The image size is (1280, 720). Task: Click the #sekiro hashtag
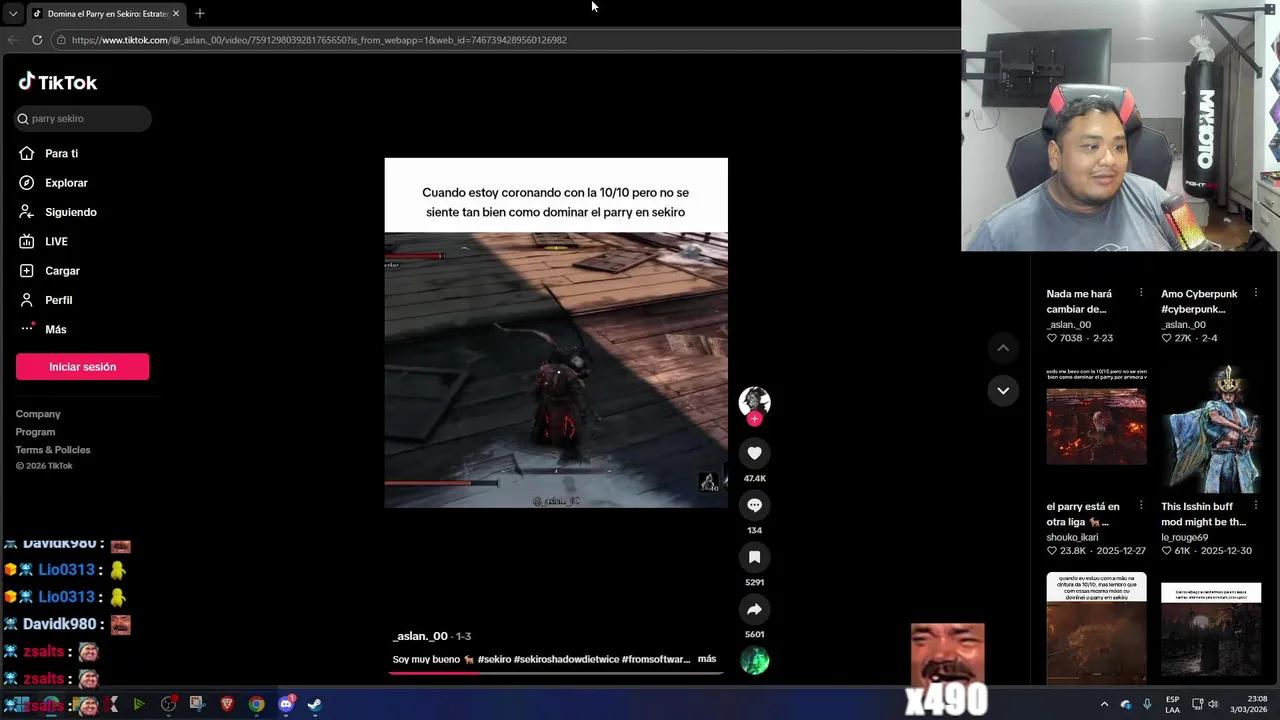(494, 660)
